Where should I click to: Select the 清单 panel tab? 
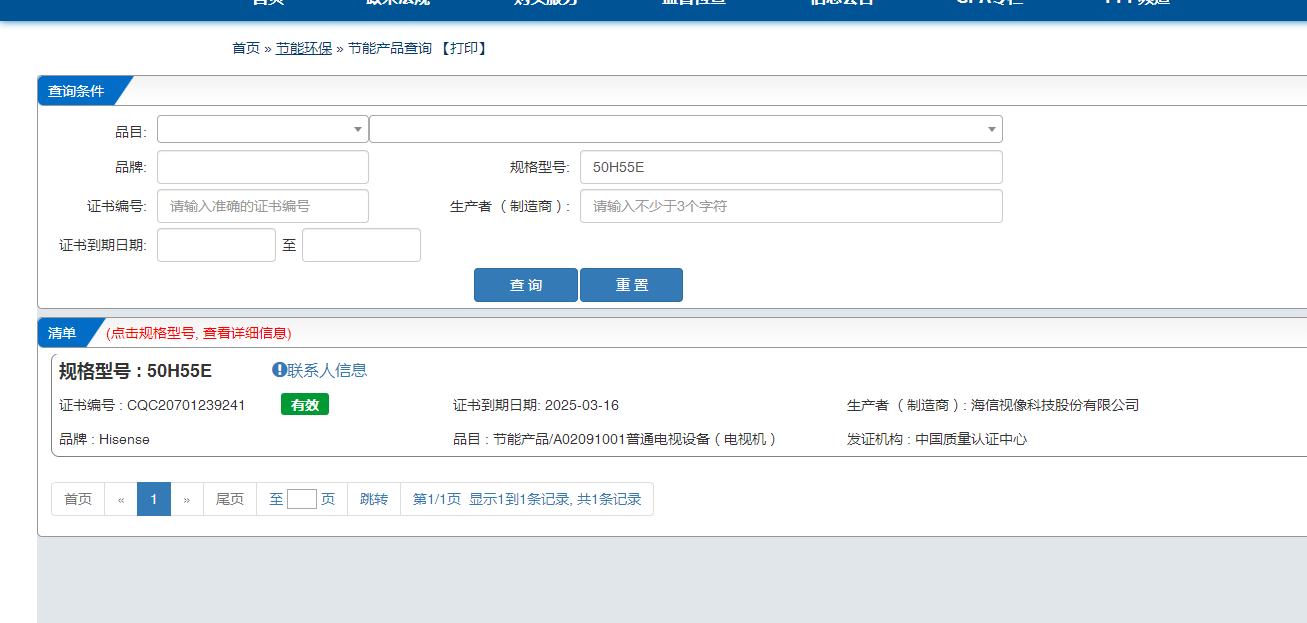click(62, 333)
